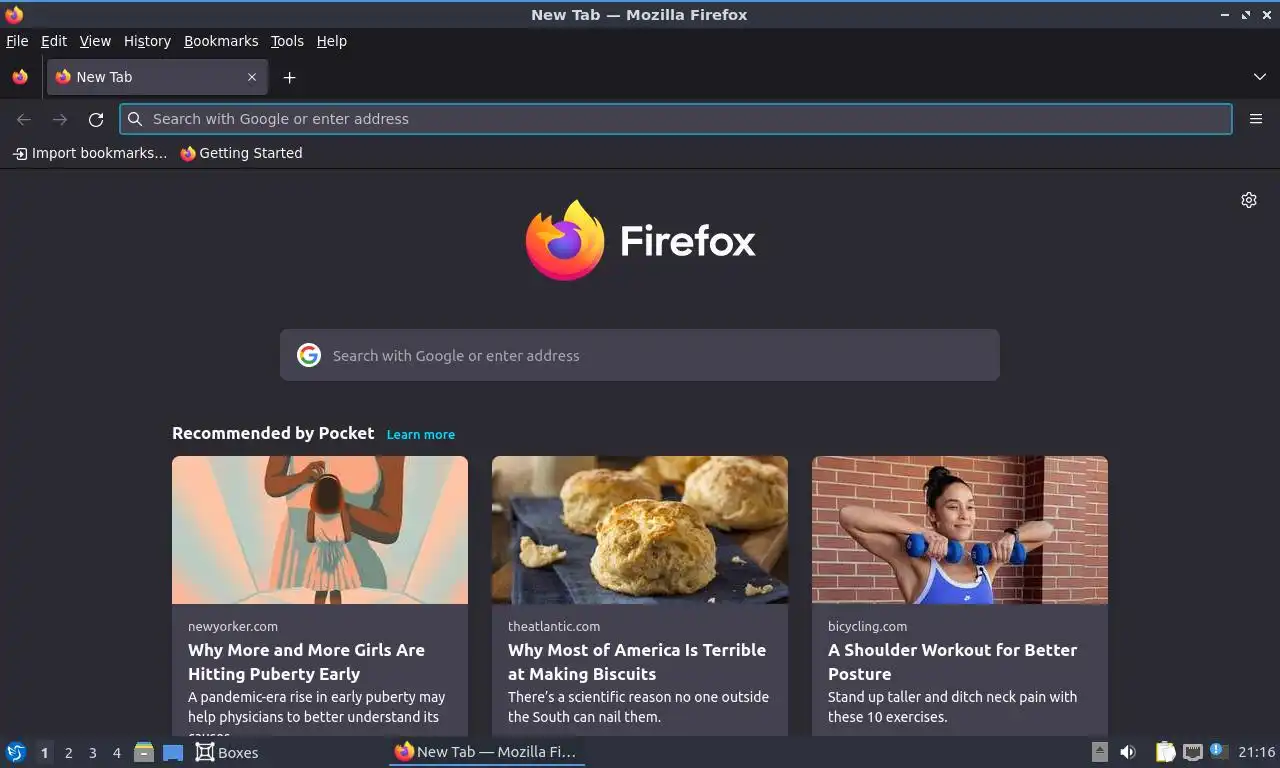Click the 'Recommended by Pocket' heading

click(x=273, y=433)
